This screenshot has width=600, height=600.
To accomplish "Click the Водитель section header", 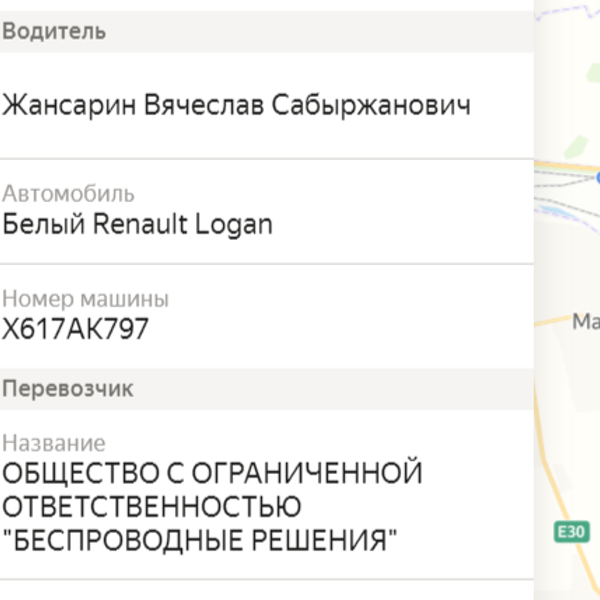I will [x=54, y=31].
